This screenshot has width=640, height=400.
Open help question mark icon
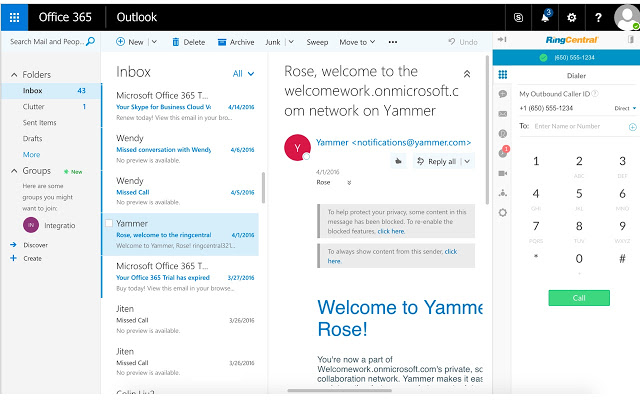coord(598,18)
